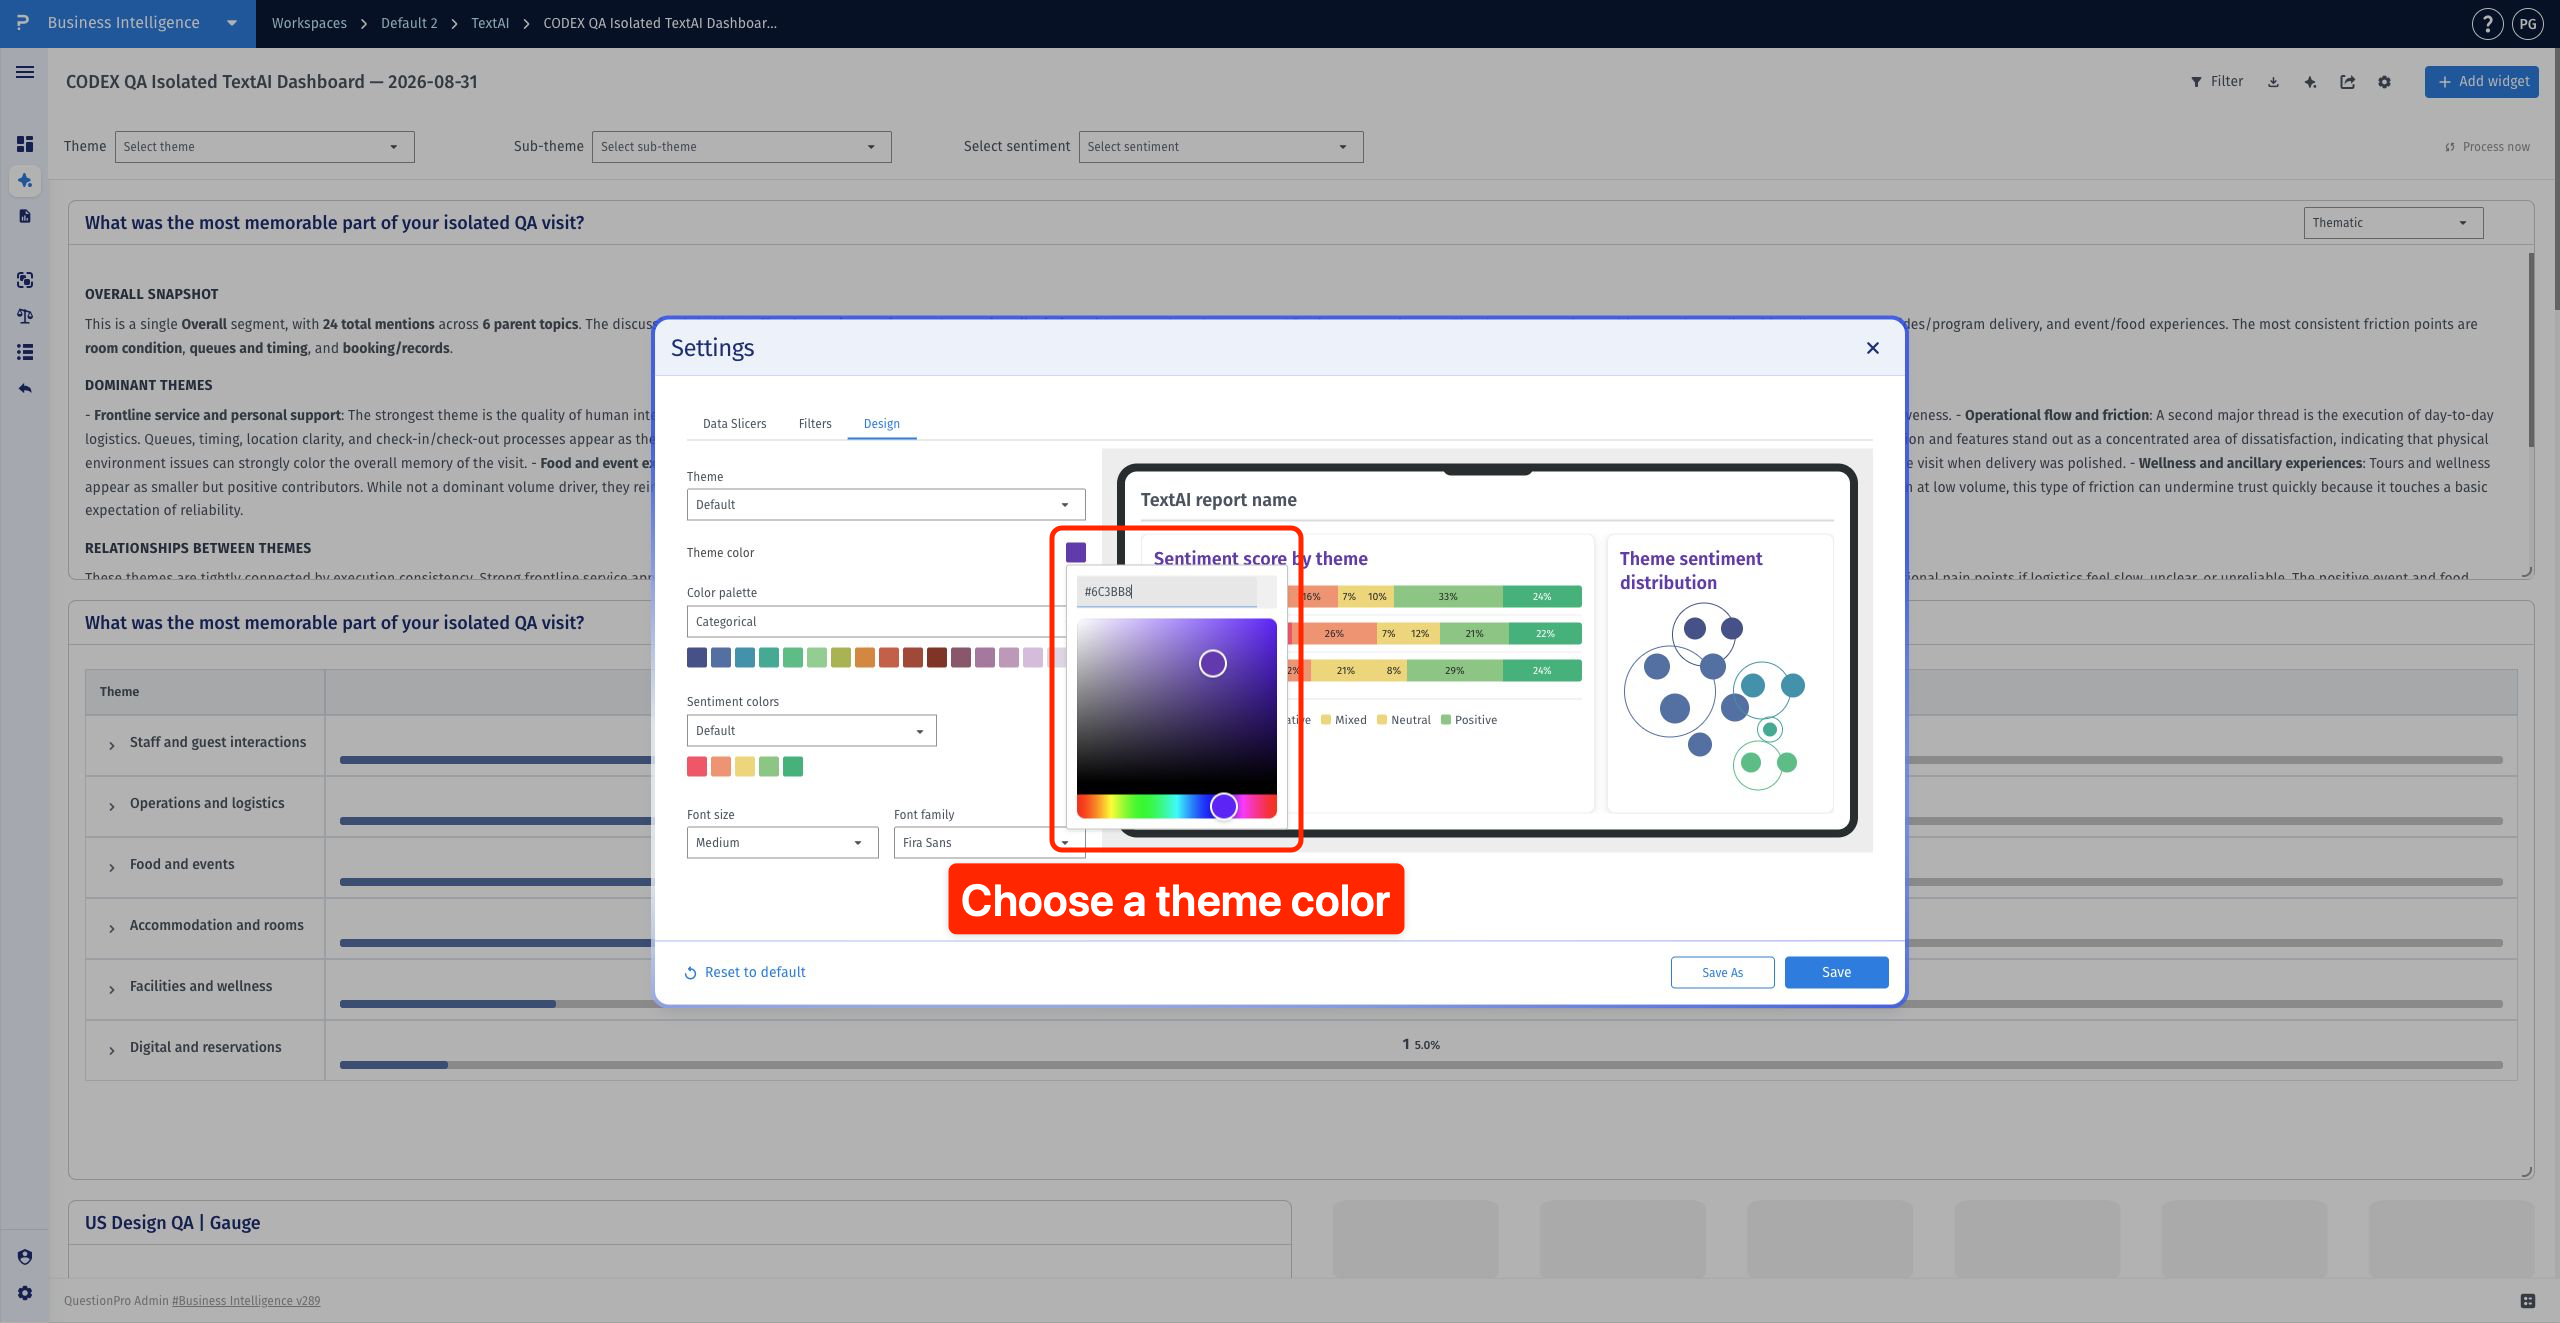
Task: Click the rainbow hue slider bar
Action: [1176, 806]
